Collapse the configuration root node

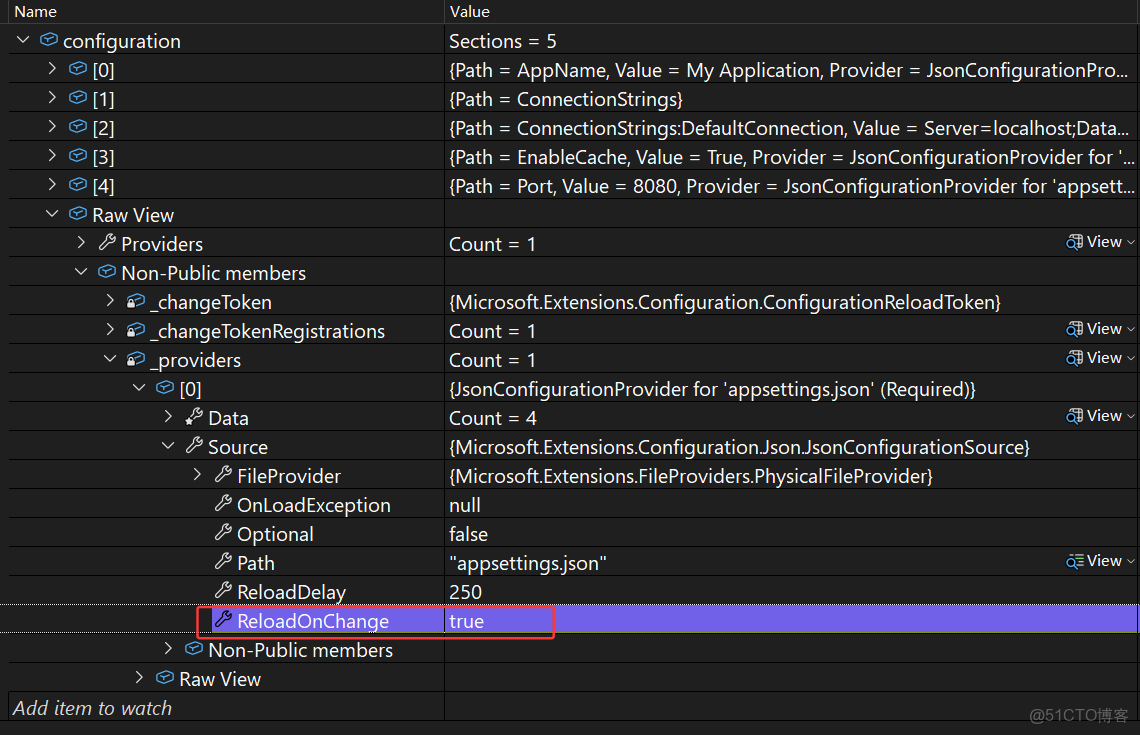coord(23,41)
